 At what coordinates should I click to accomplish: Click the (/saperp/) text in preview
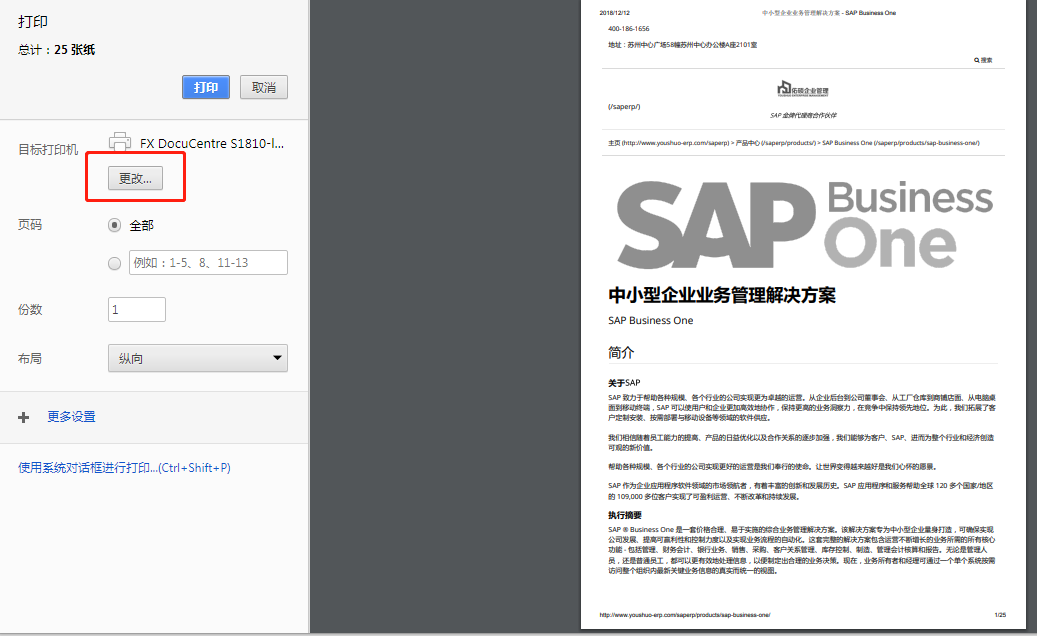pos(624,106)
